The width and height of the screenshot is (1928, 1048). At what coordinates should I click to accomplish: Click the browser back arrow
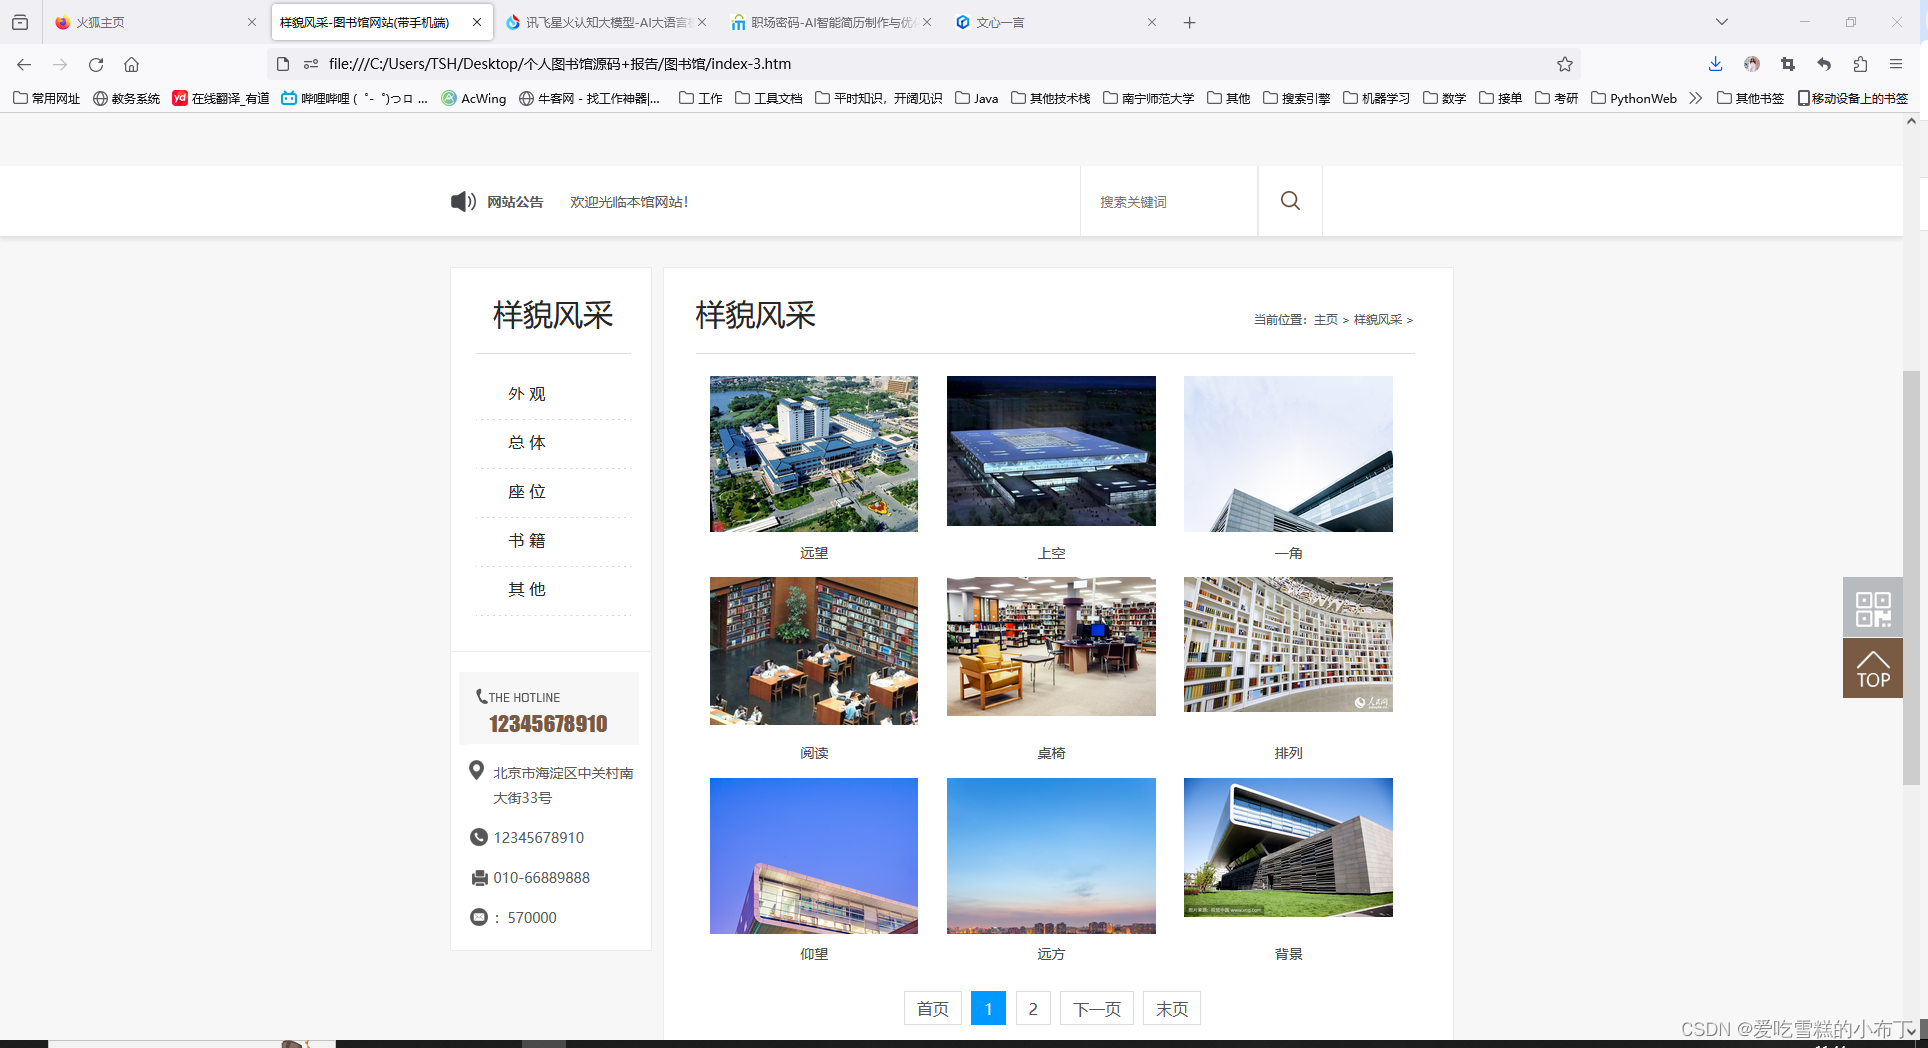(23, 64)
